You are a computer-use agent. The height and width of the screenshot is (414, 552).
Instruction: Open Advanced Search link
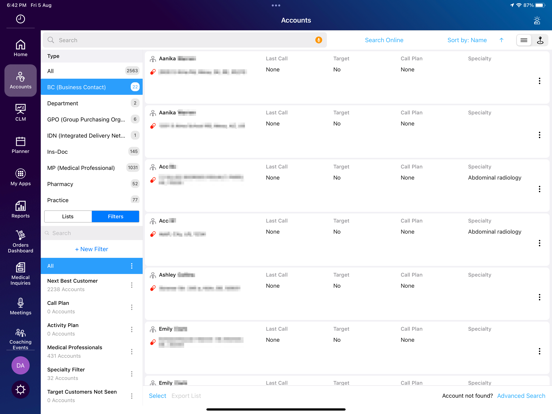[521, 396]
